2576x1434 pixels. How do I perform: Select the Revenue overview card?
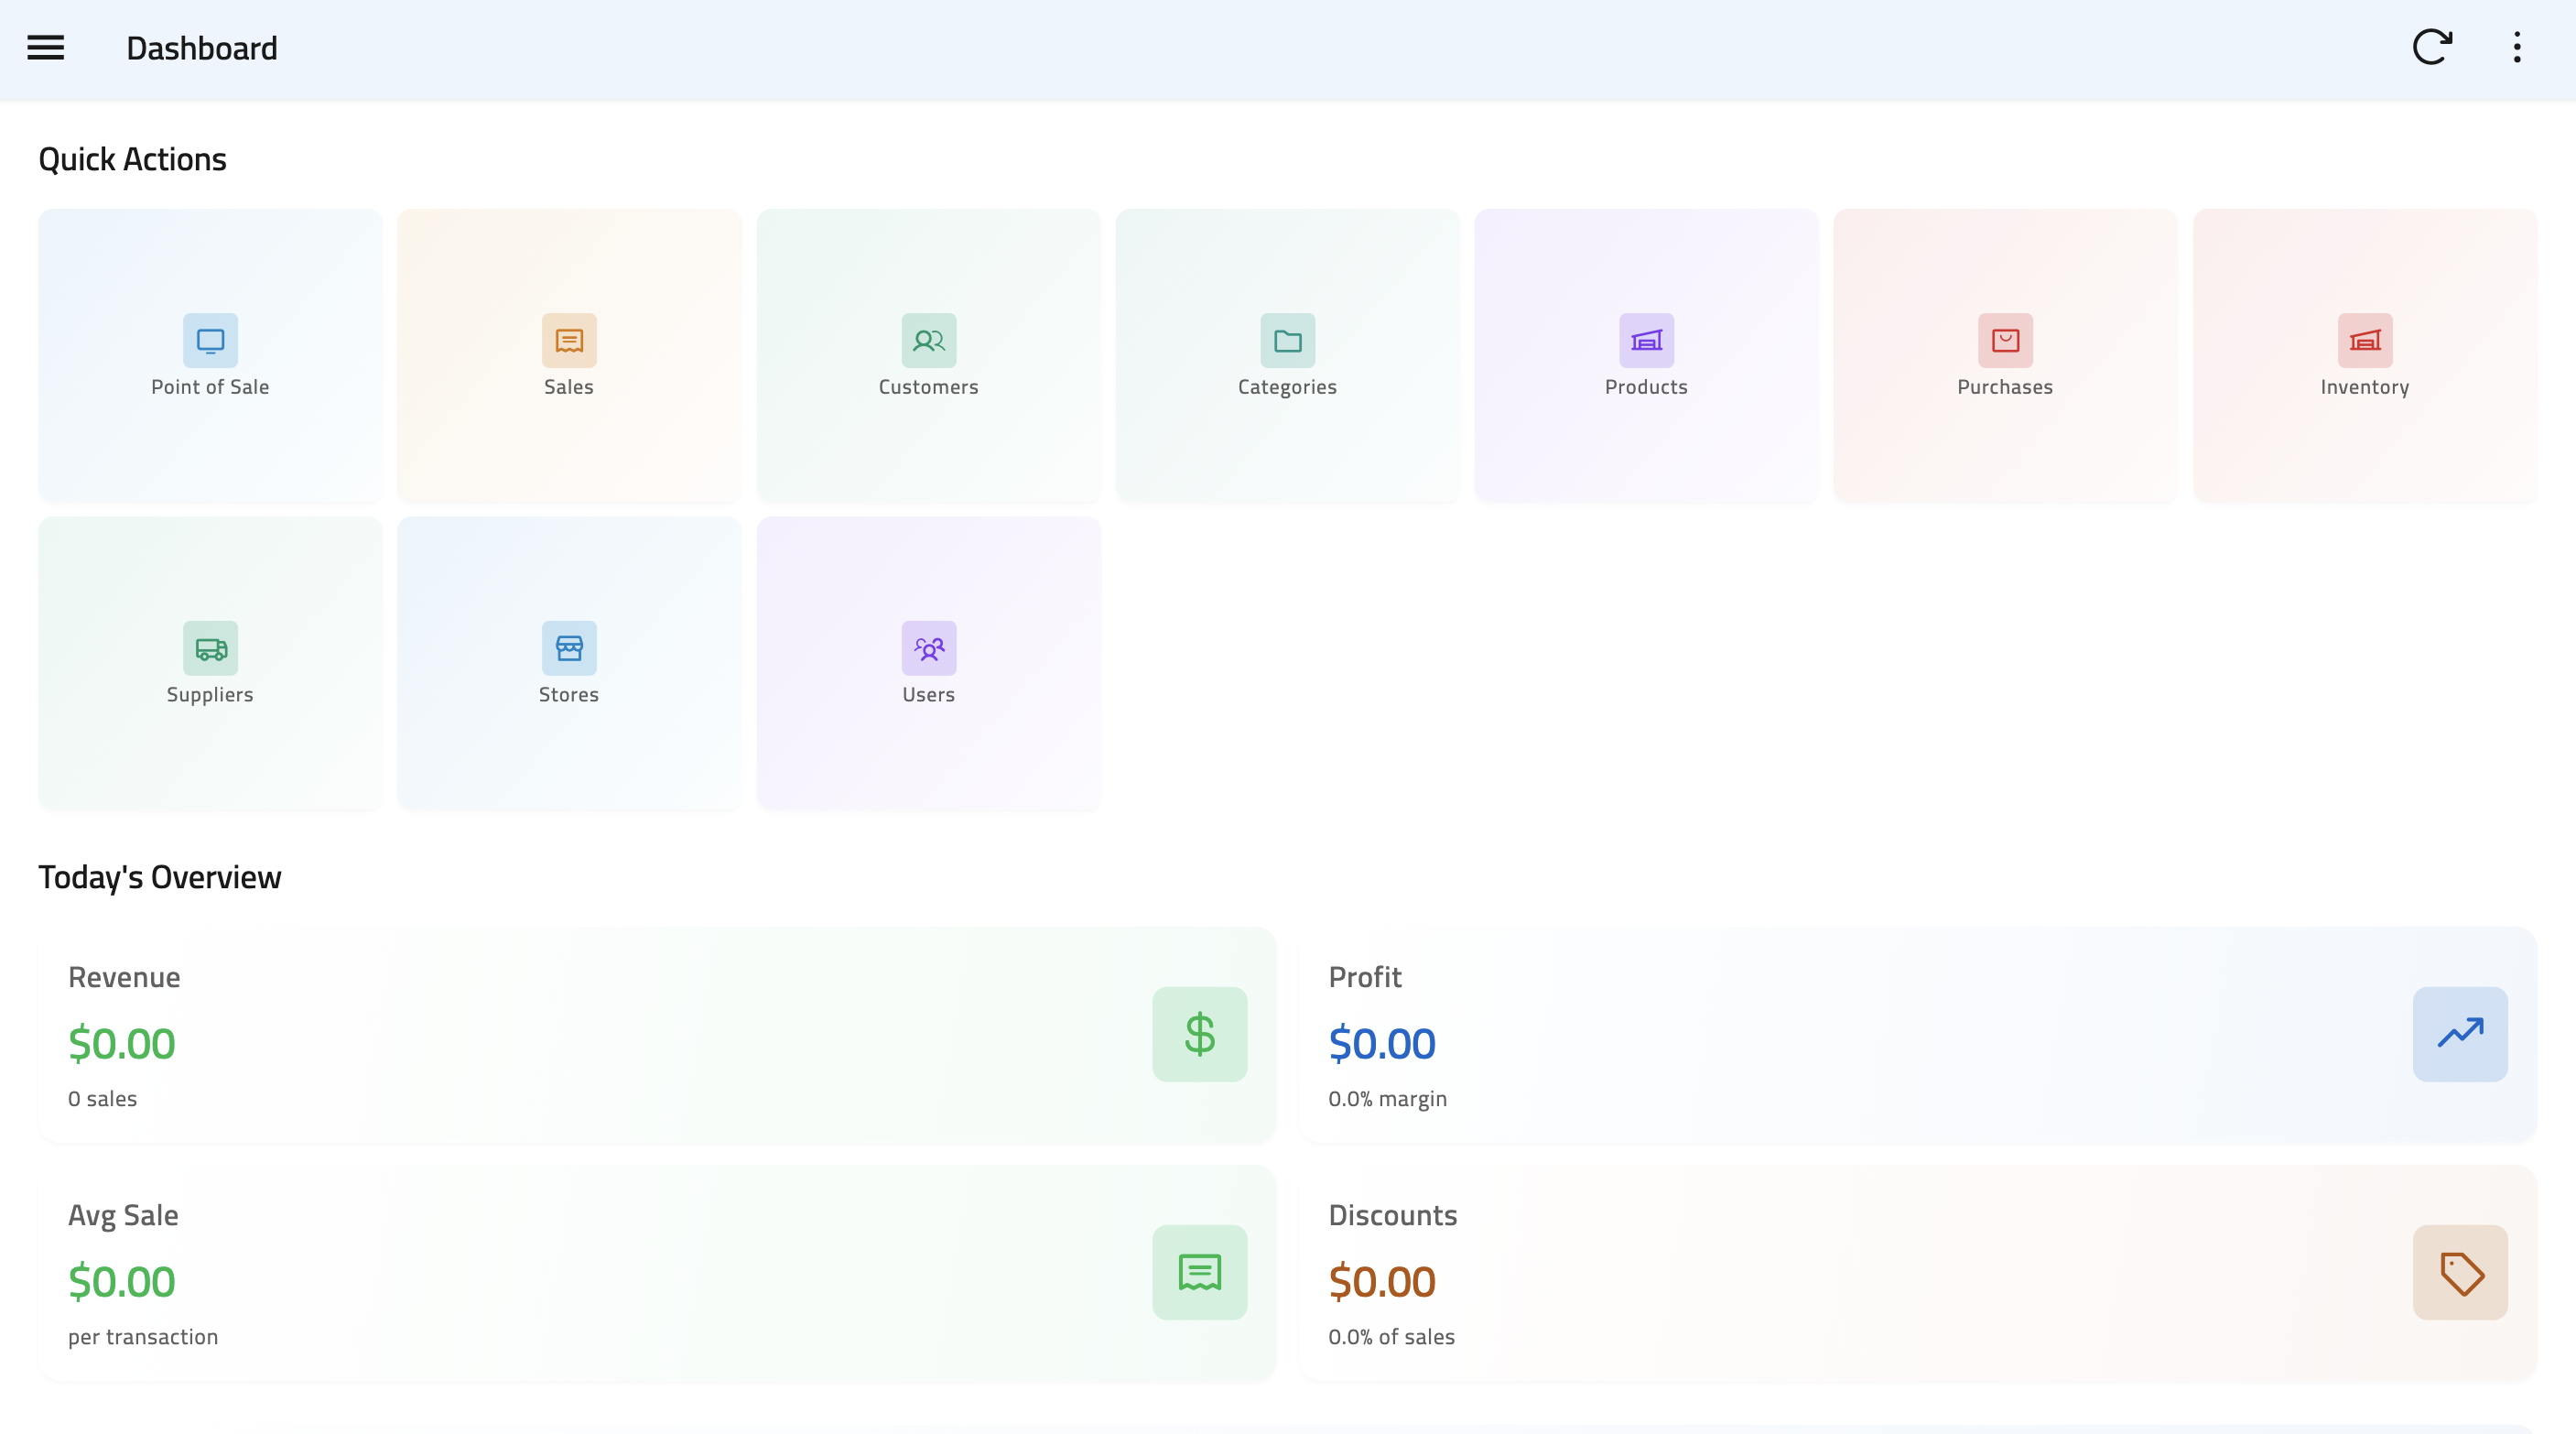[x=600, y=1035]
